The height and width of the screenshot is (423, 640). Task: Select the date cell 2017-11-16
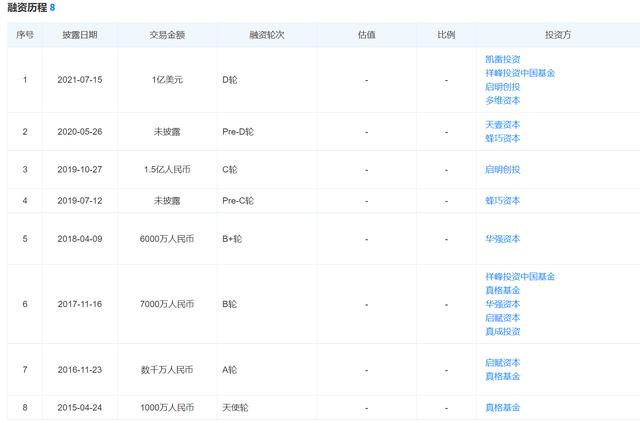tap(80, 304)
